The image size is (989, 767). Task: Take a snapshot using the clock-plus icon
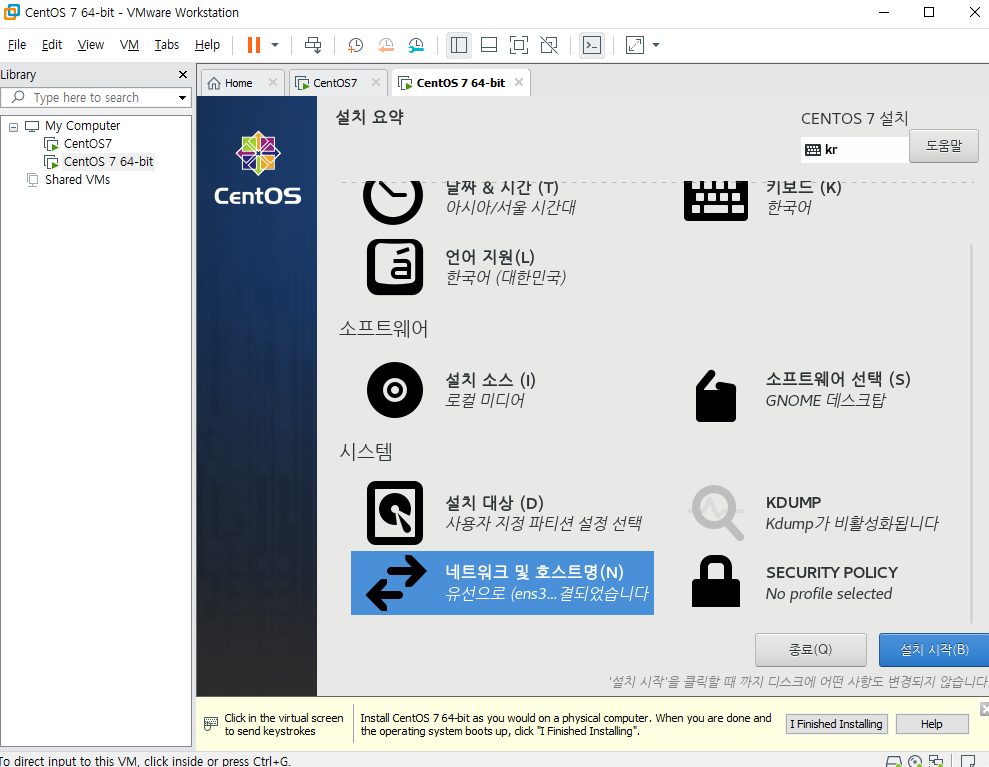coord(355,45)
